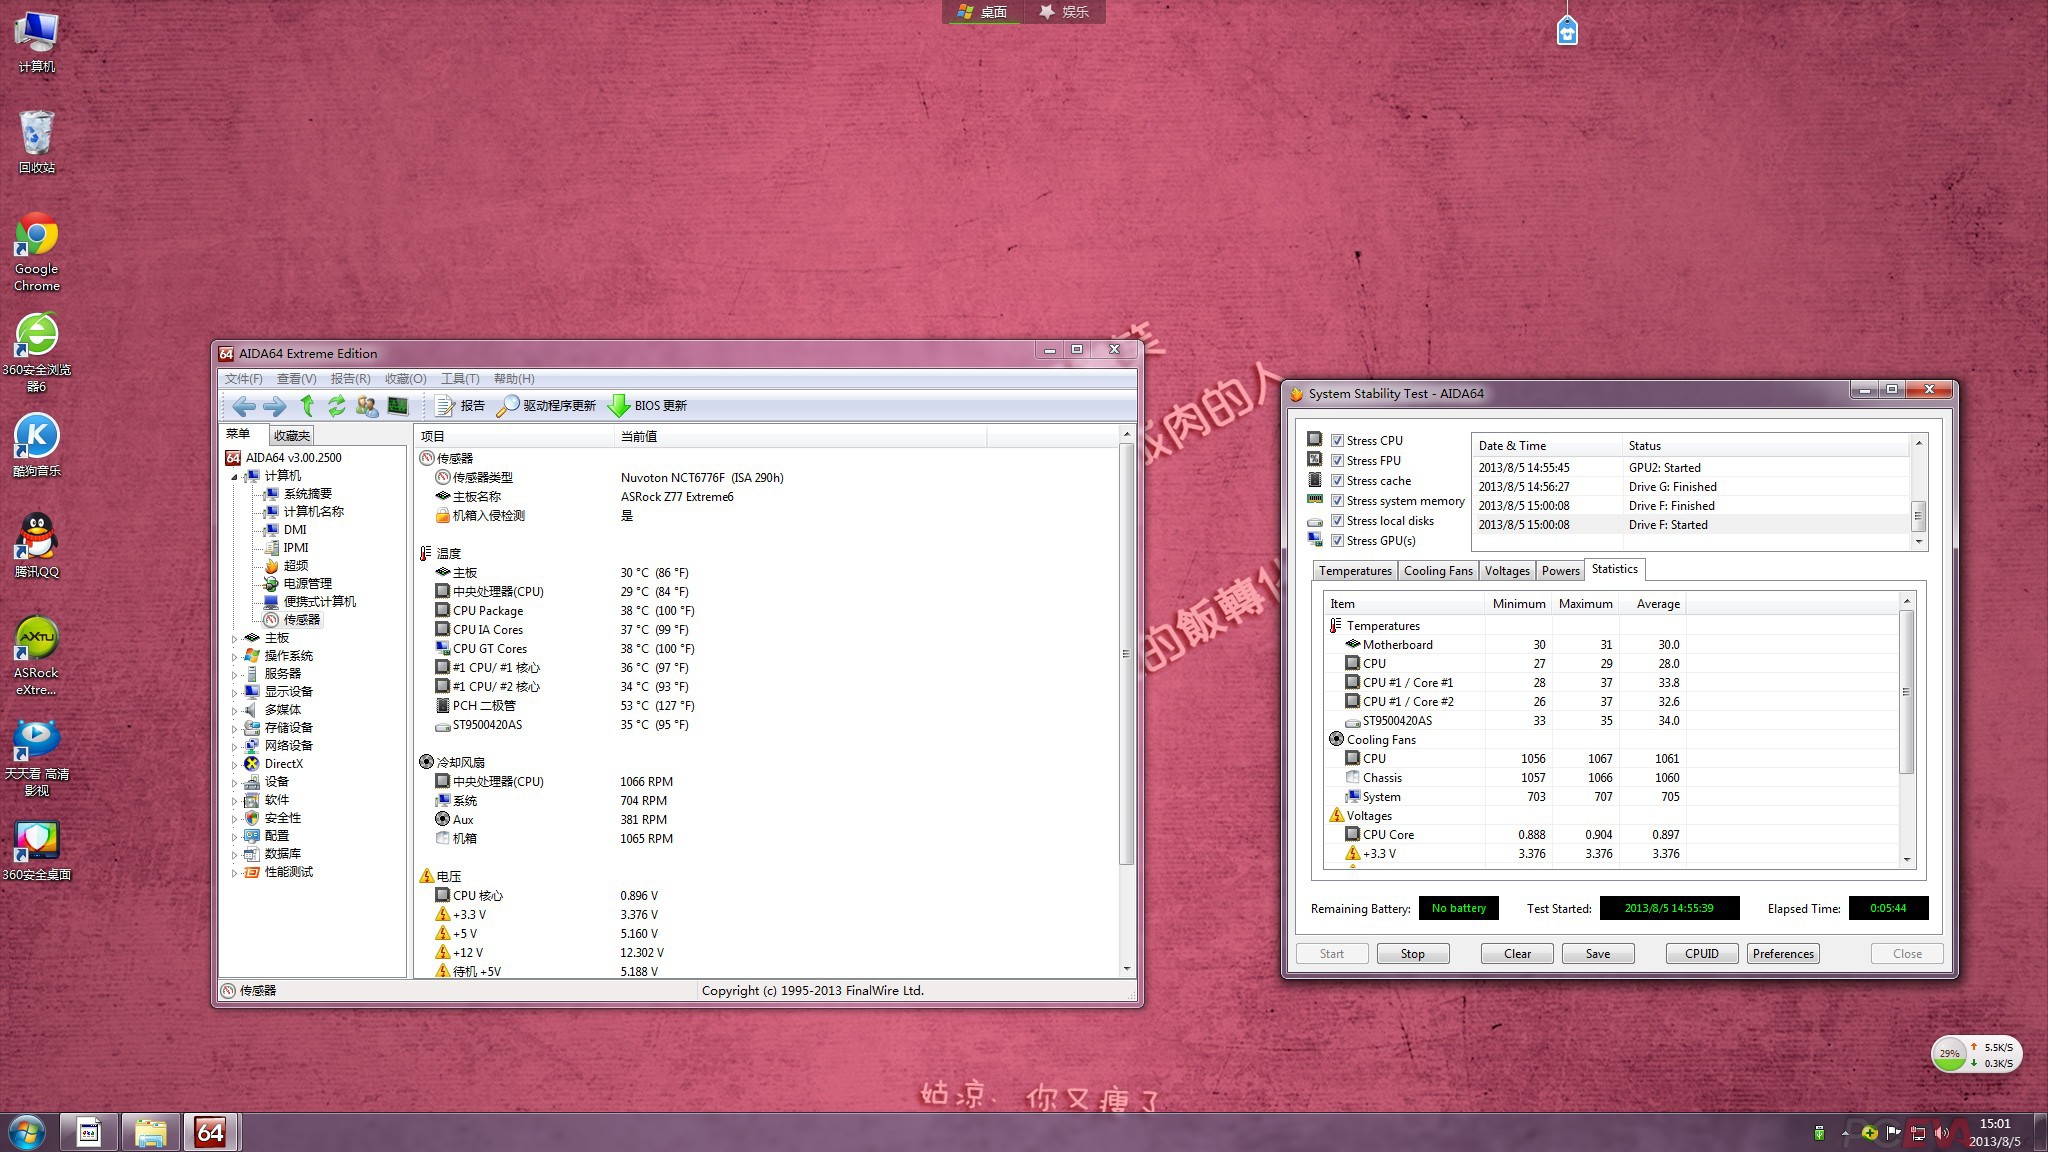Open ASRock eXtreme desktop icon
2048x1152 pixels.
(37, 655)
